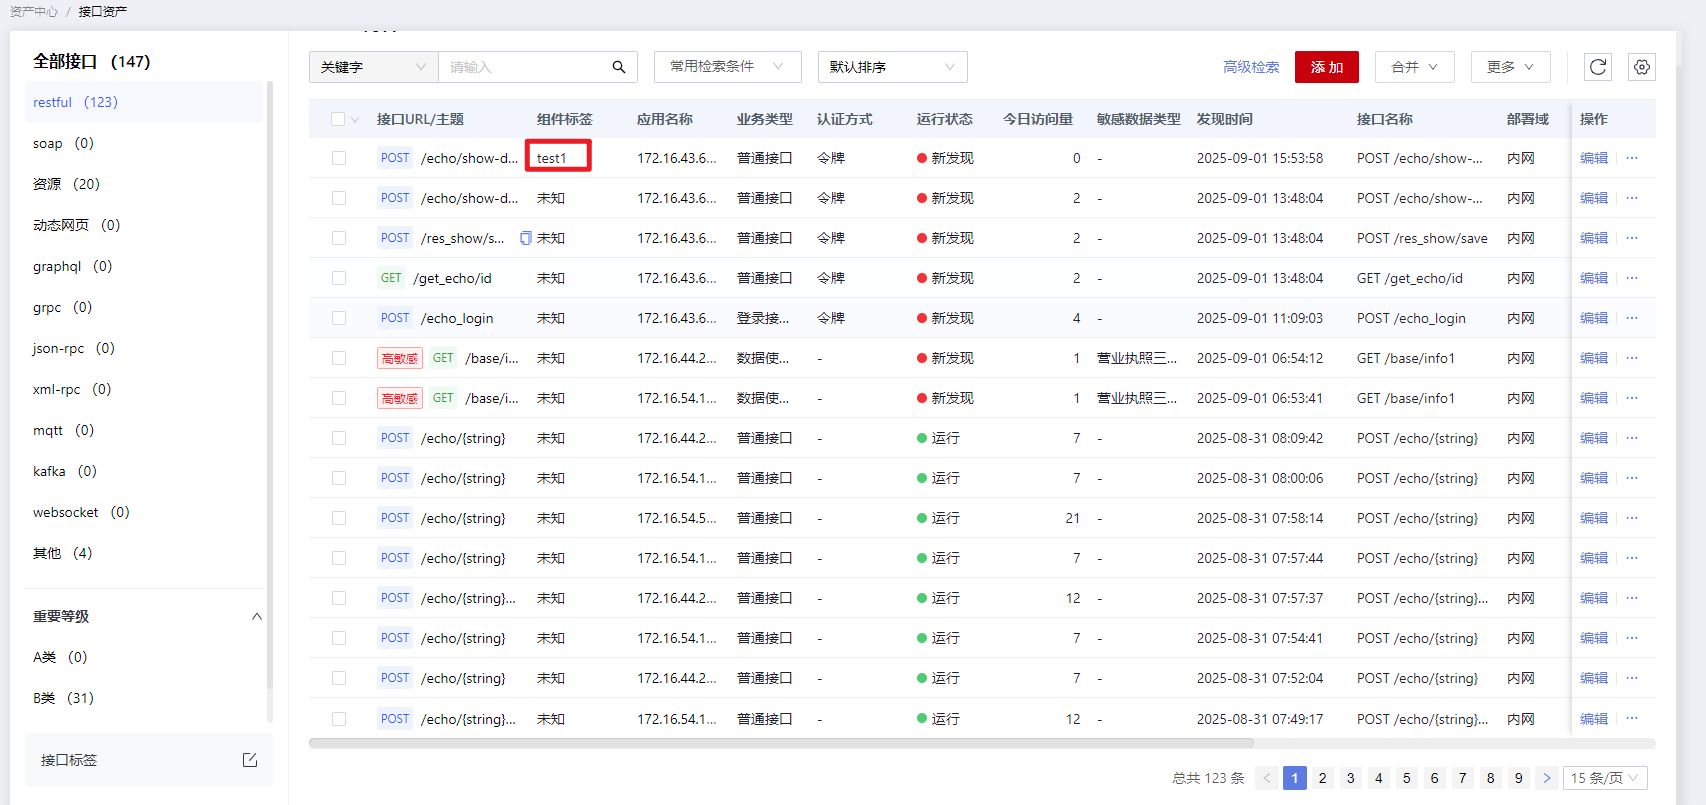1706x805 pixels.
Task: Open the column settings gear icon
Action: (x=1642, y=67)
